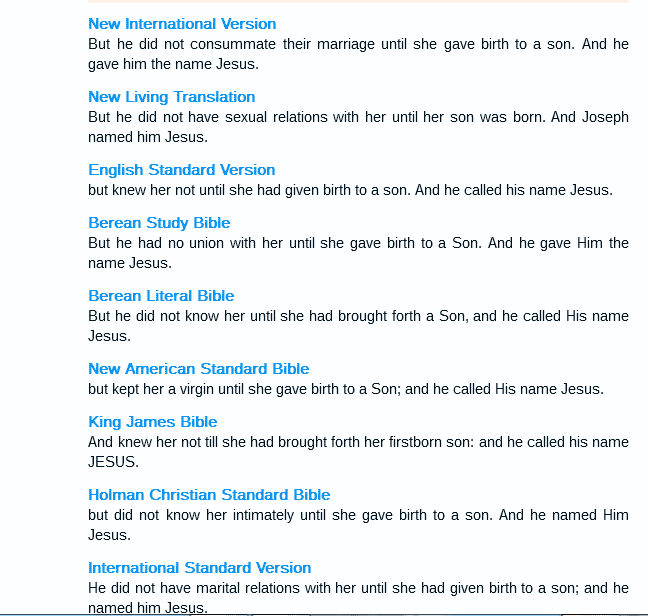Image resolution: width=648 pixels, height=616 pixels.
Task: Follow the King James Bible link
Action: pos(152,422)
